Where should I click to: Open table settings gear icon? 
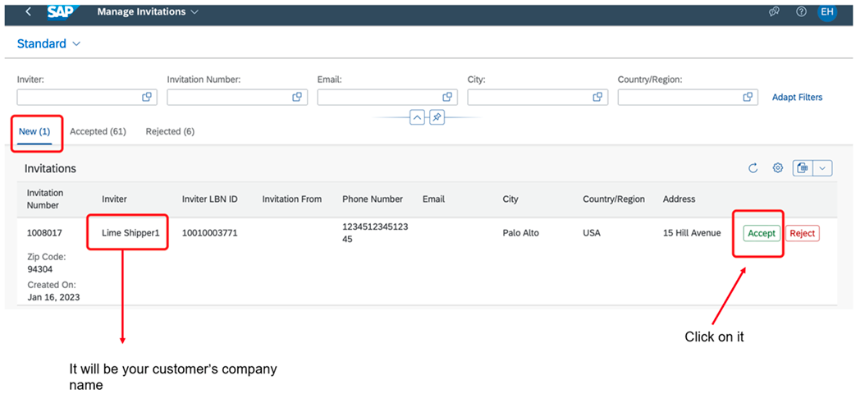coord(777,168)
